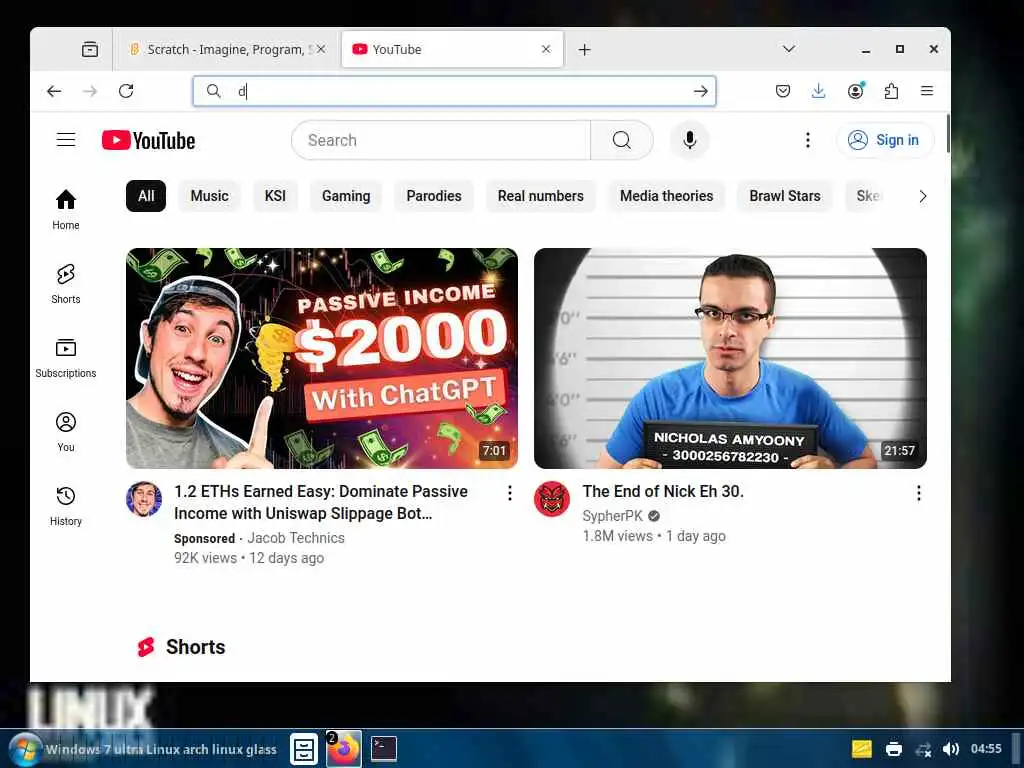
Task: Open Jacob Technics channel name link
Action: pos(296,538)
